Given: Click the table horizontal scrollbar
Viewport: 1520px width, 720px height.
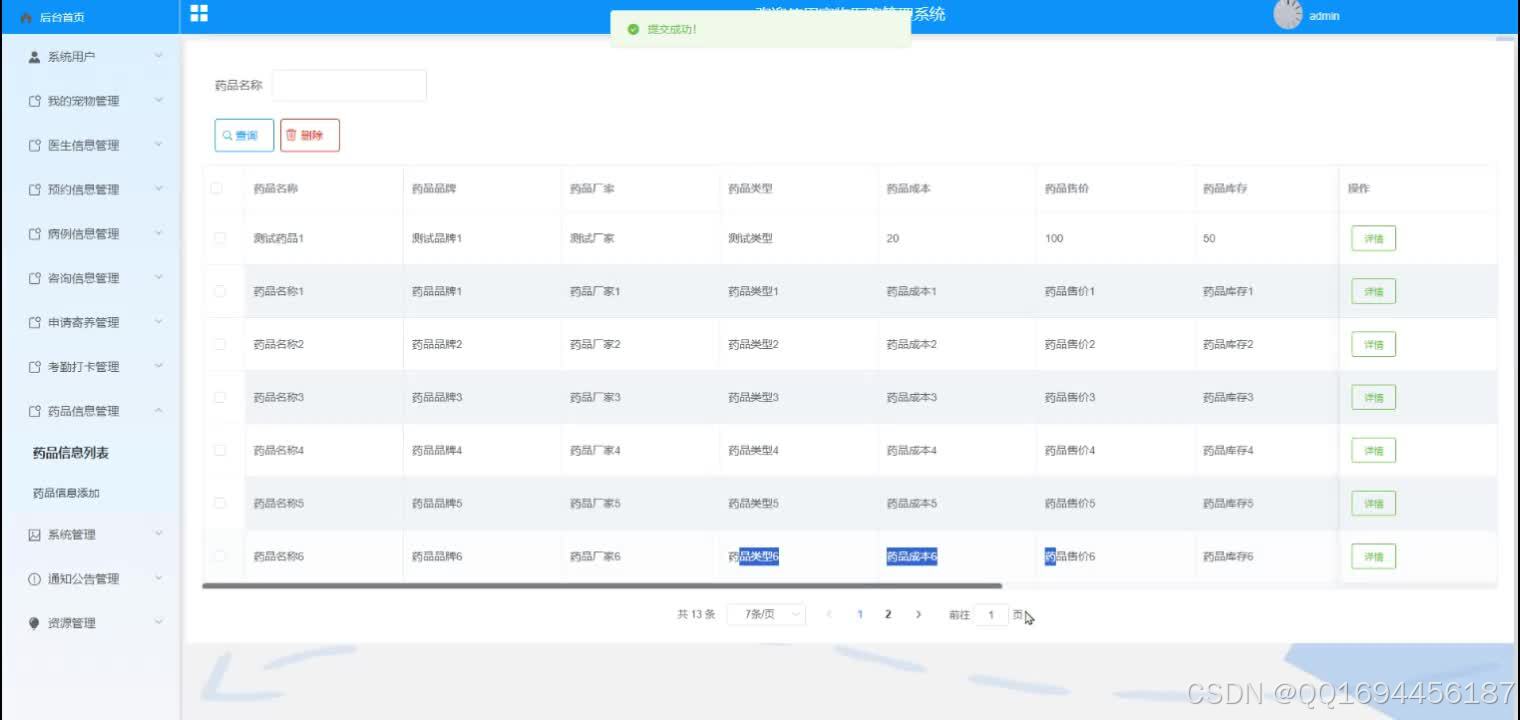Looking at the screenshot, I should tap(602, 586).
